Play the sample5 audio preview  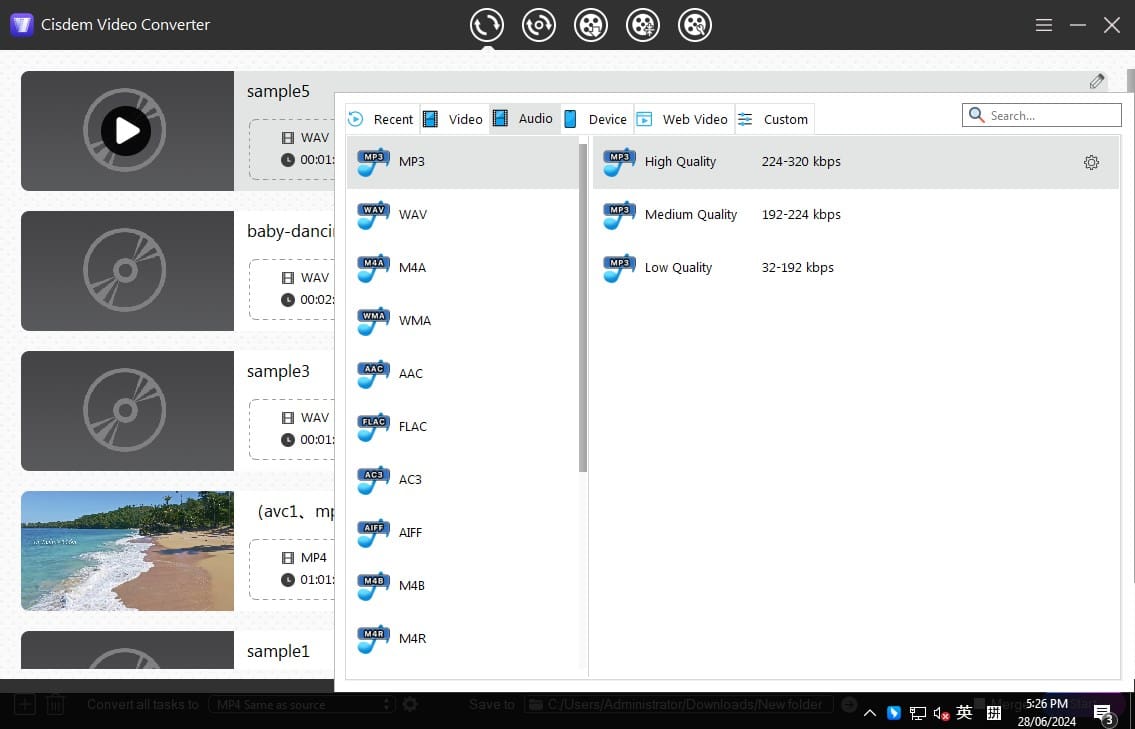pos(126,130)
